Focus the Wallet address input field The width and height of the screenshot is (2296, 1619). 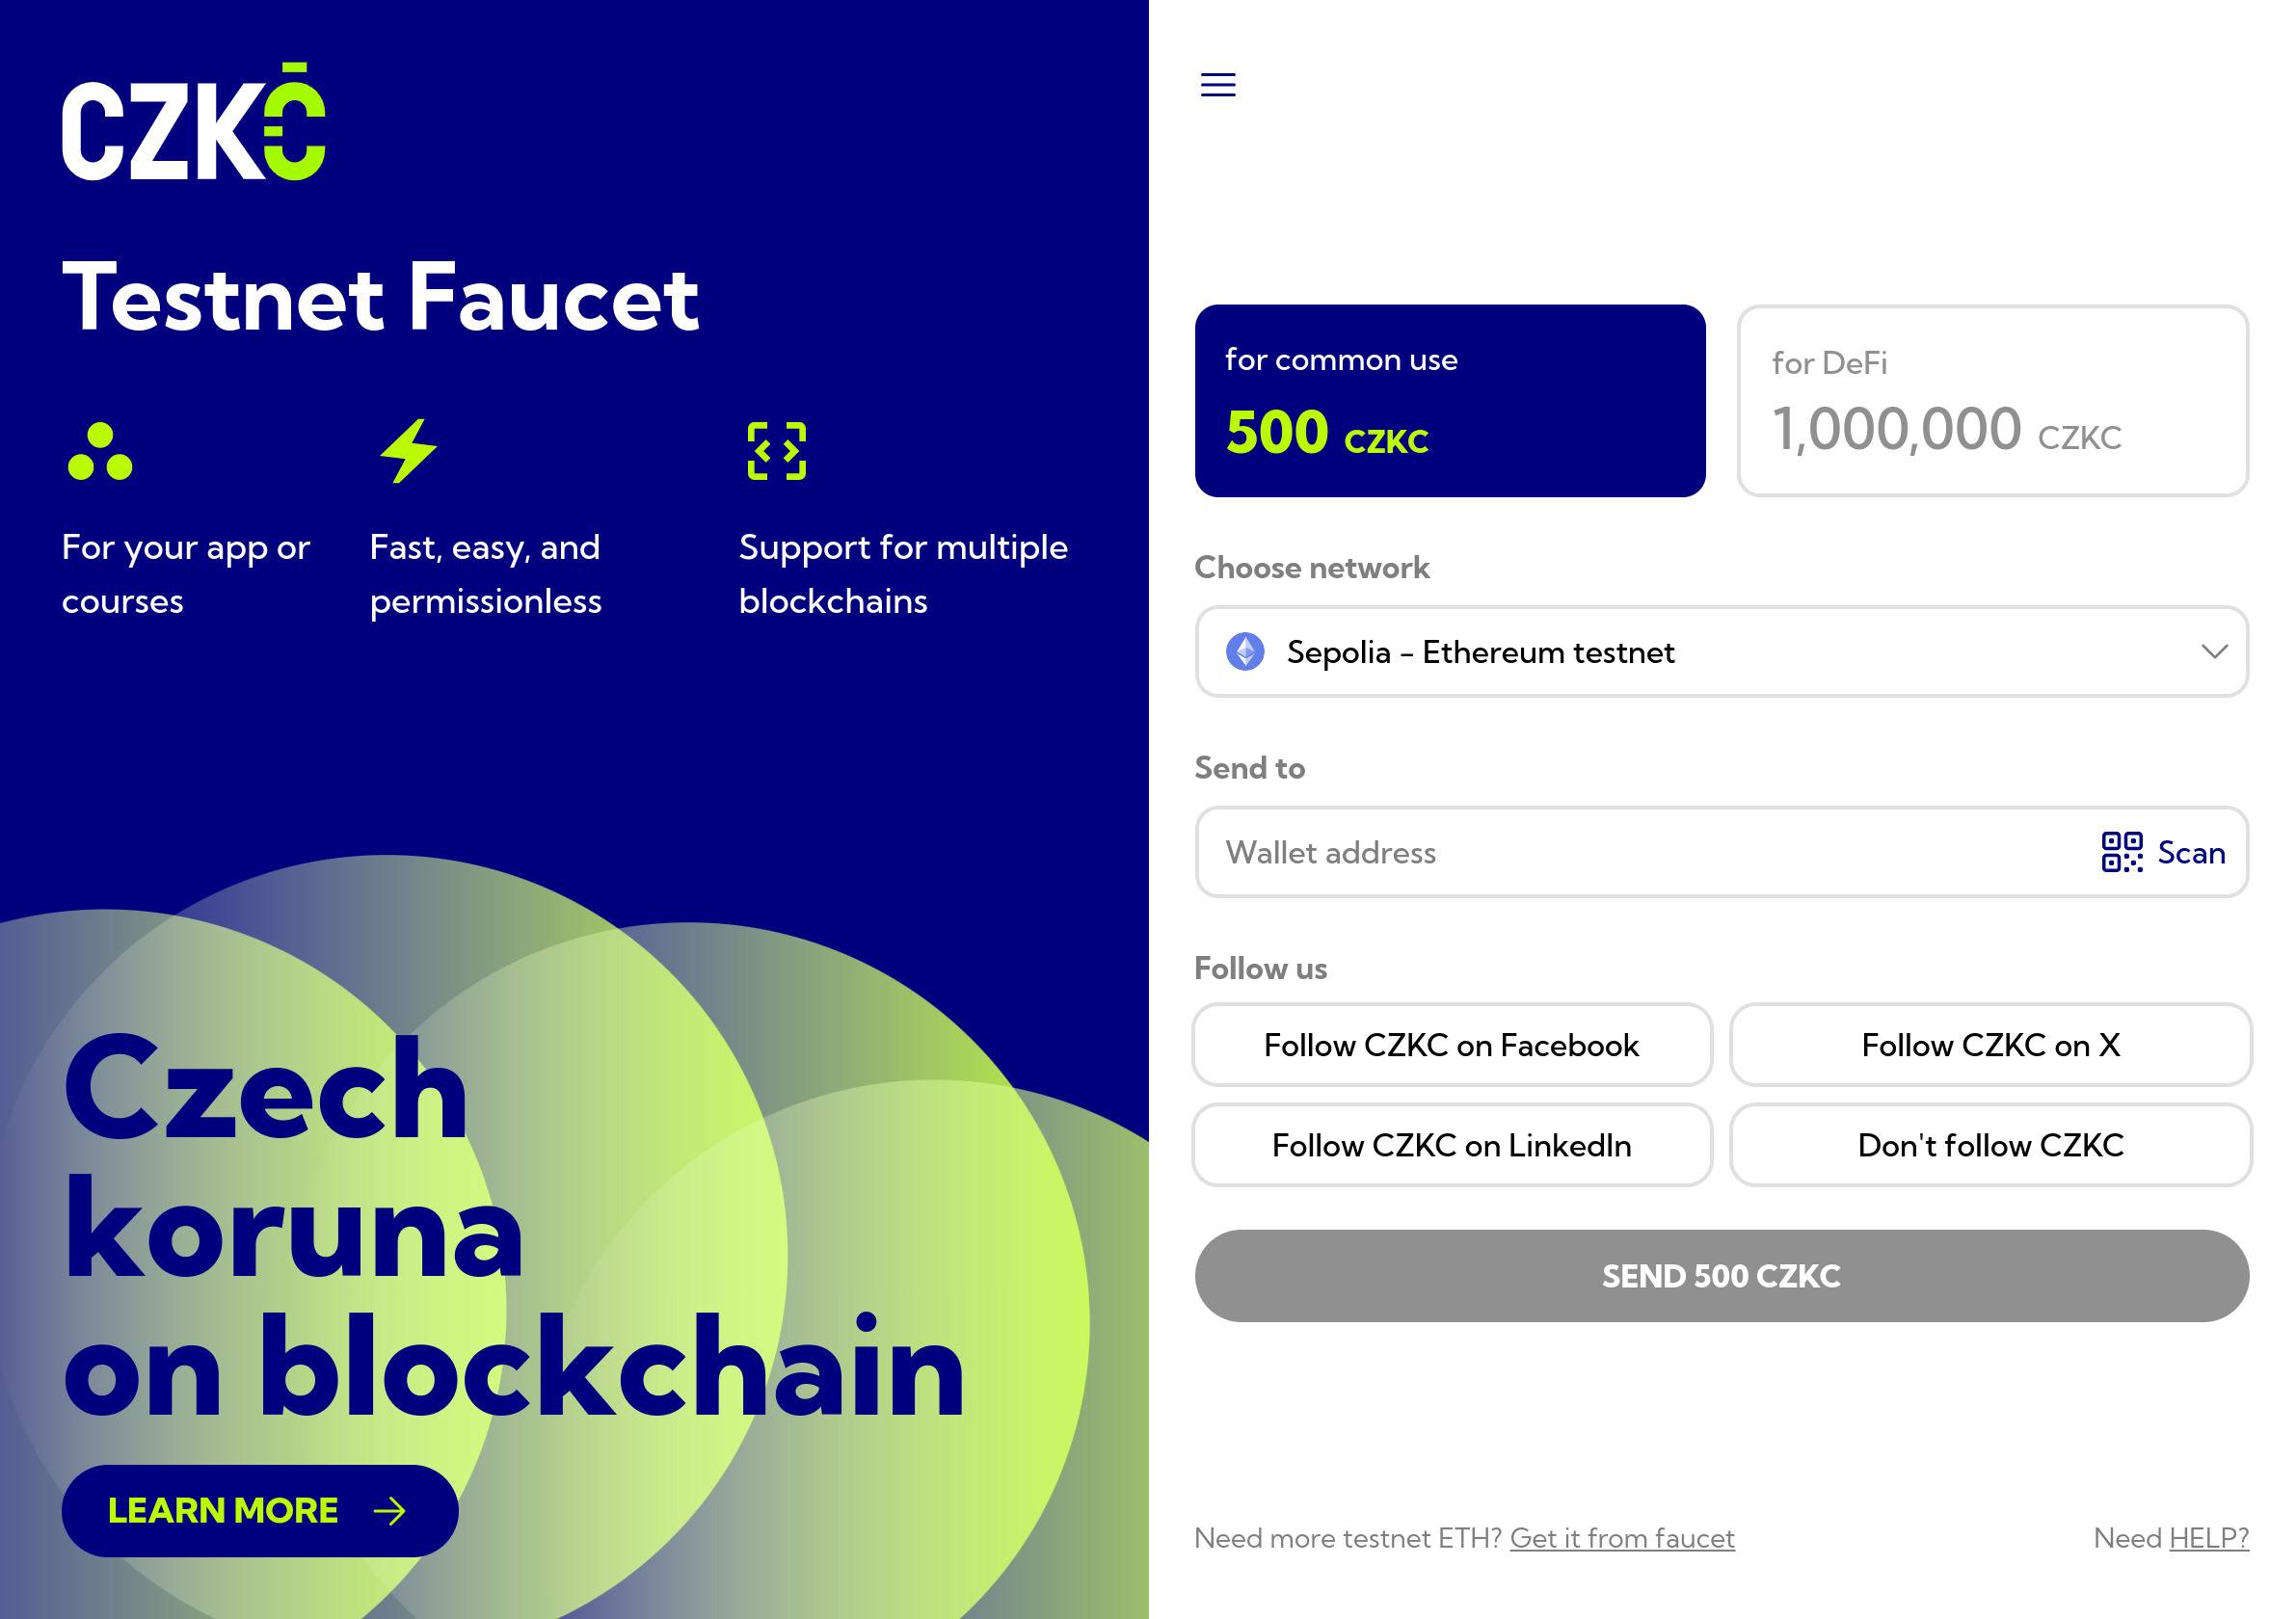[x=1640, y=852]
